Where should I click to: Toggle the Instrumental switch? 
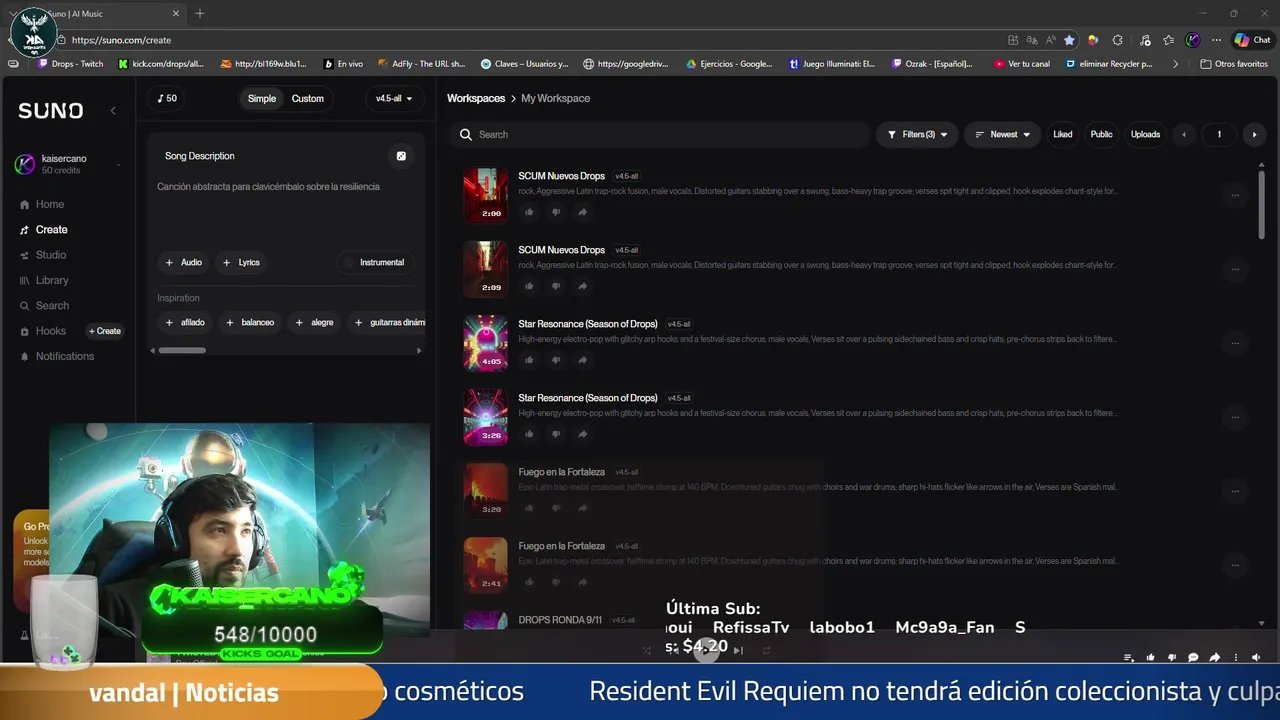tap(374, 262)
